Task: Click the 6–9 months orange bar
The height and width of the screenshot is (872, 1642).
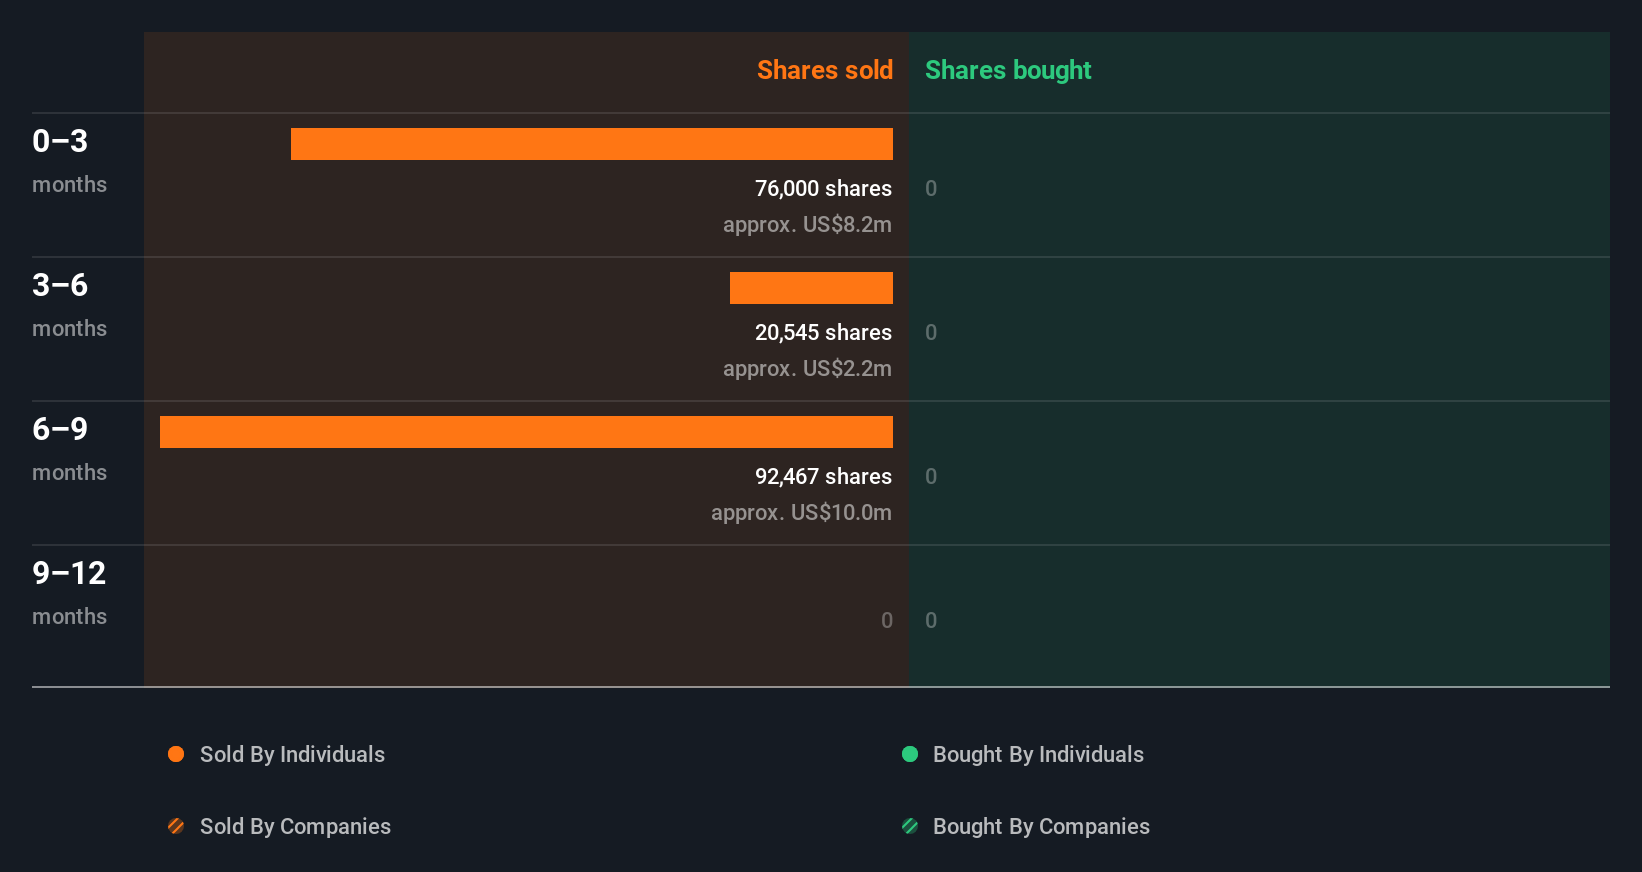Action: click(x=526, y=432)
